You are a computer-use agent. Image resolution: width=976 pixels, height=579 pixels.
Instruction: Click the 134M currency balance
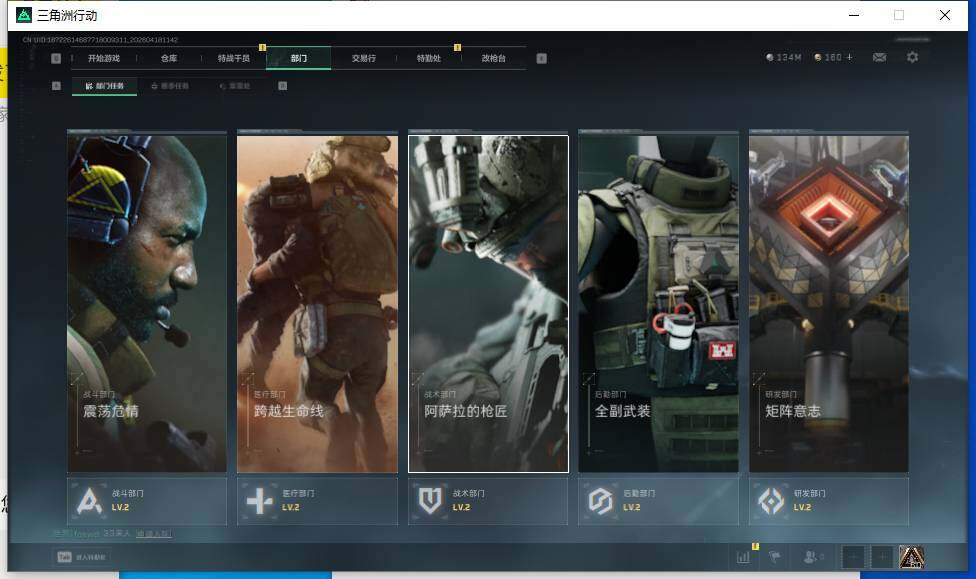click(x=784, y=57)
